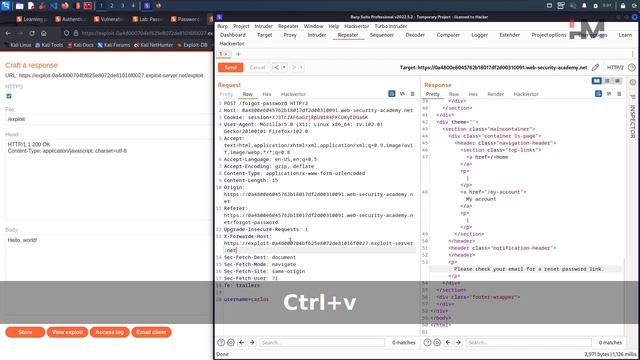Viewport: 640px width, 360px height.
Task: Click the Access log button
Action: 109,332
